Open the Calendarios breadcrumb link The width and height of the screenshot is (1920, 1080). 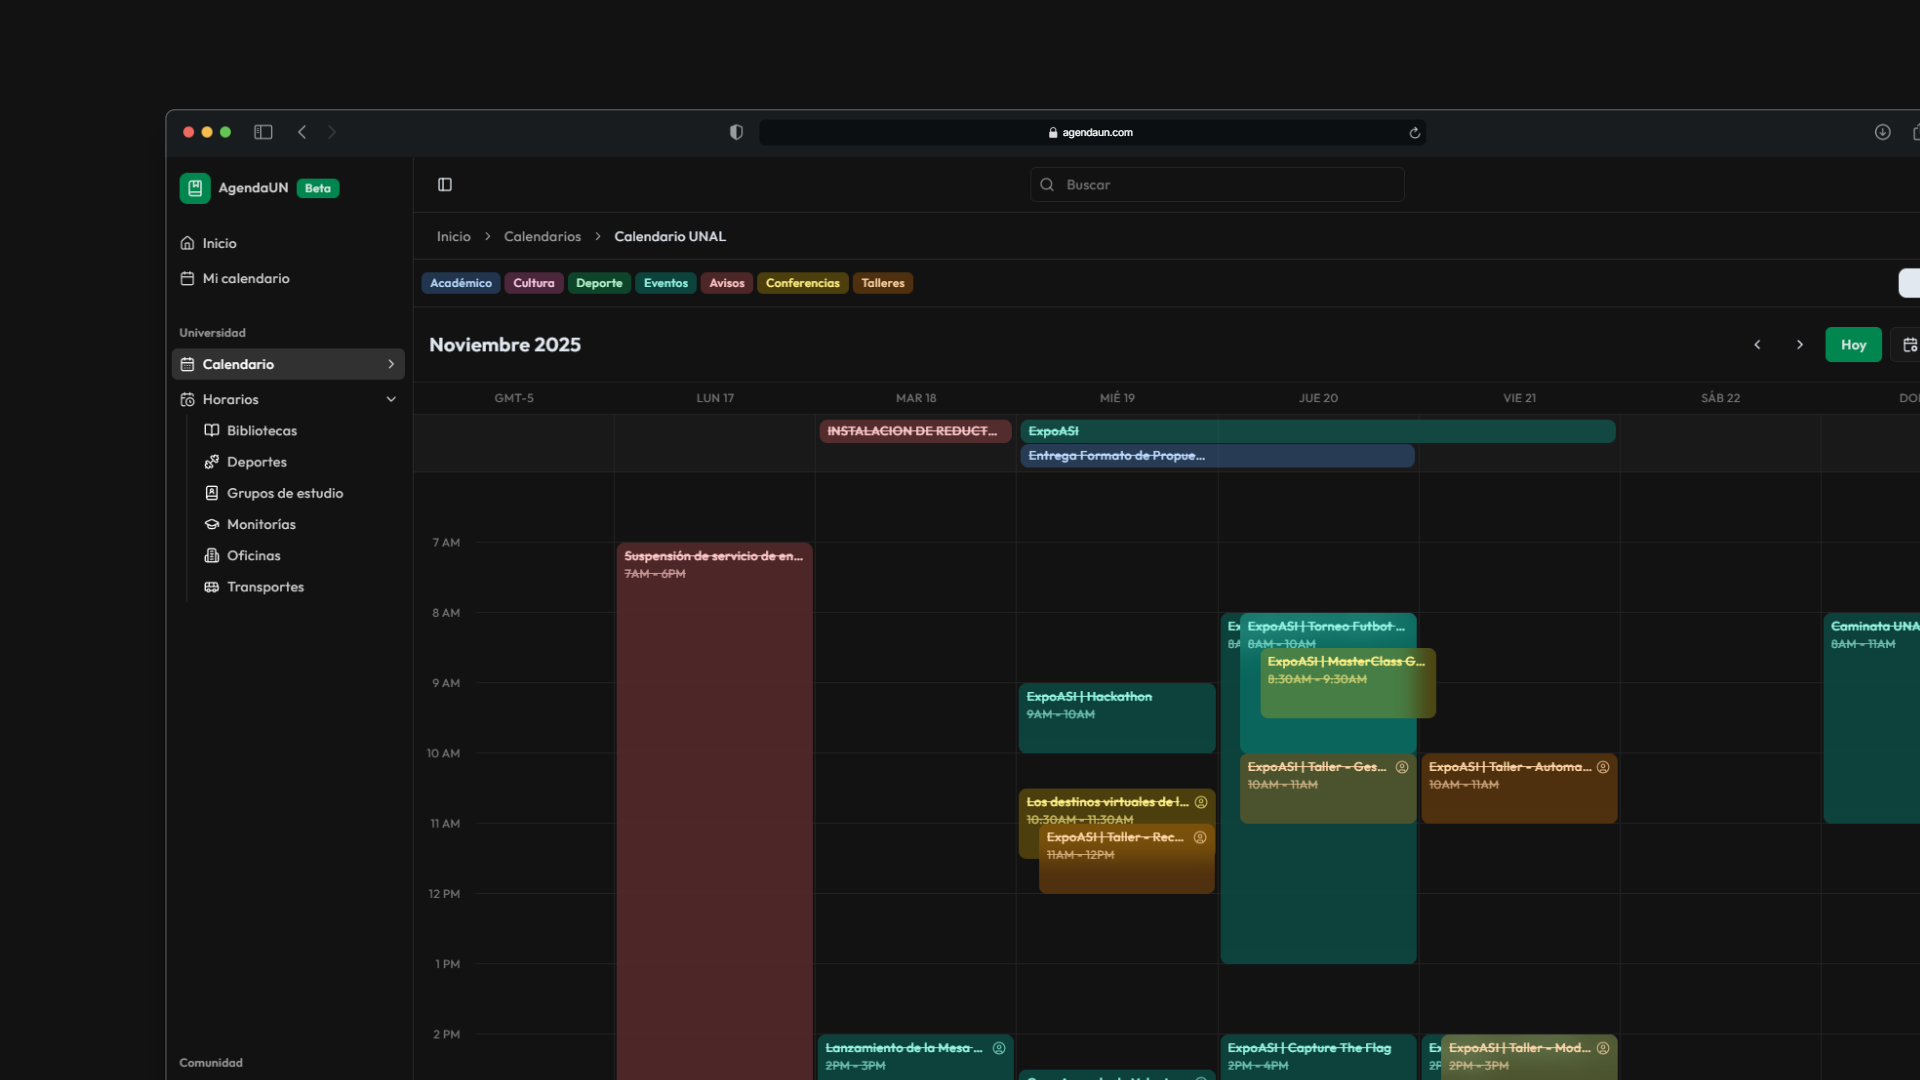[542, 236]
